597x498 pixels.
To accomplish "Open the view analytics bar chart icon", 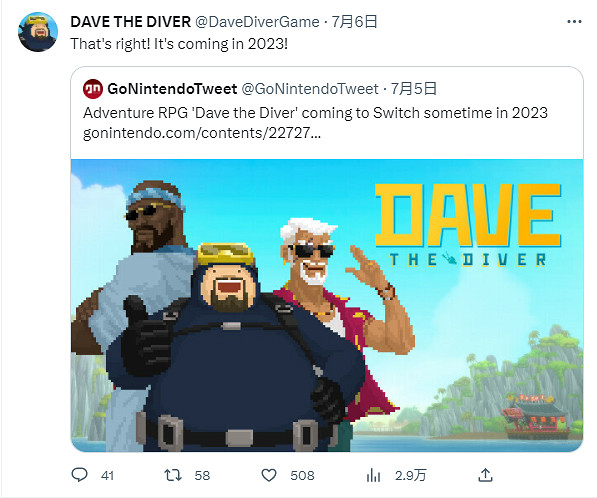I will point(373,475).
